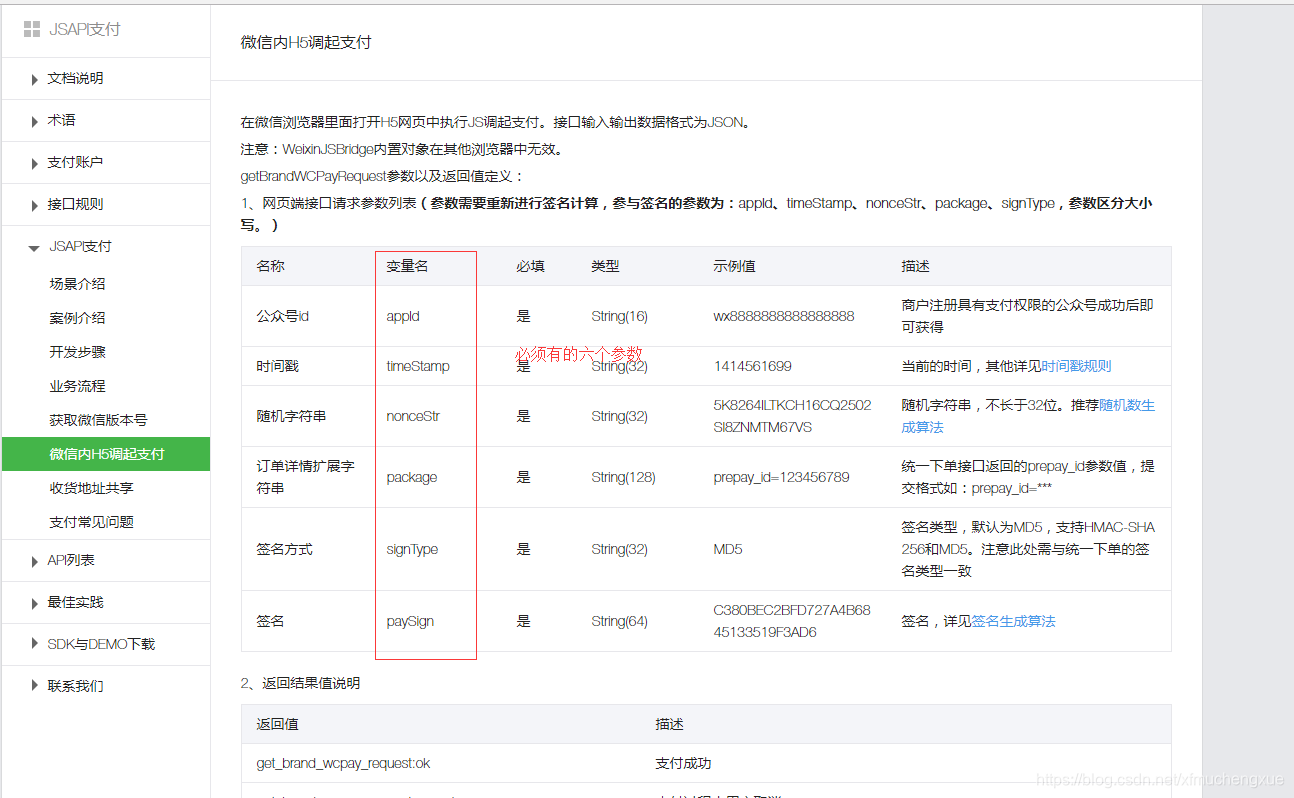The width and height of the screenshot is (1294, 798).
Task: Click the nonceStr variable cell
Action: (413, 416)
